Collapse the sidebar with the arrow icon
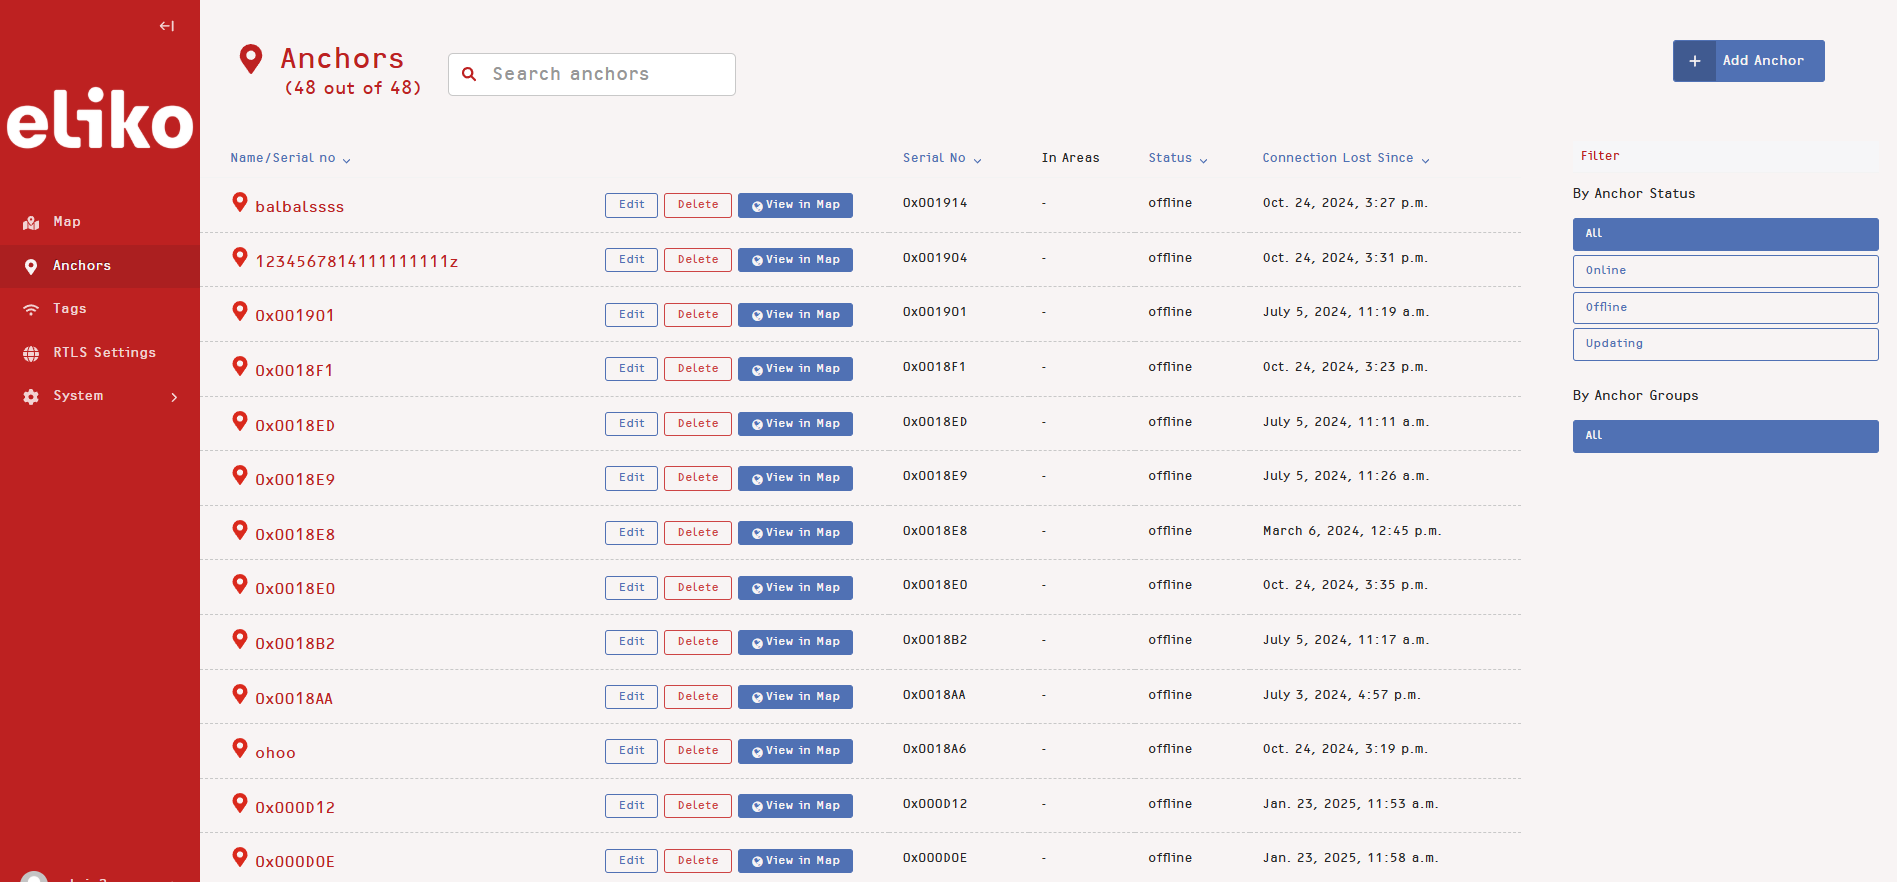The image size is (1897, 882). point(167,26)
